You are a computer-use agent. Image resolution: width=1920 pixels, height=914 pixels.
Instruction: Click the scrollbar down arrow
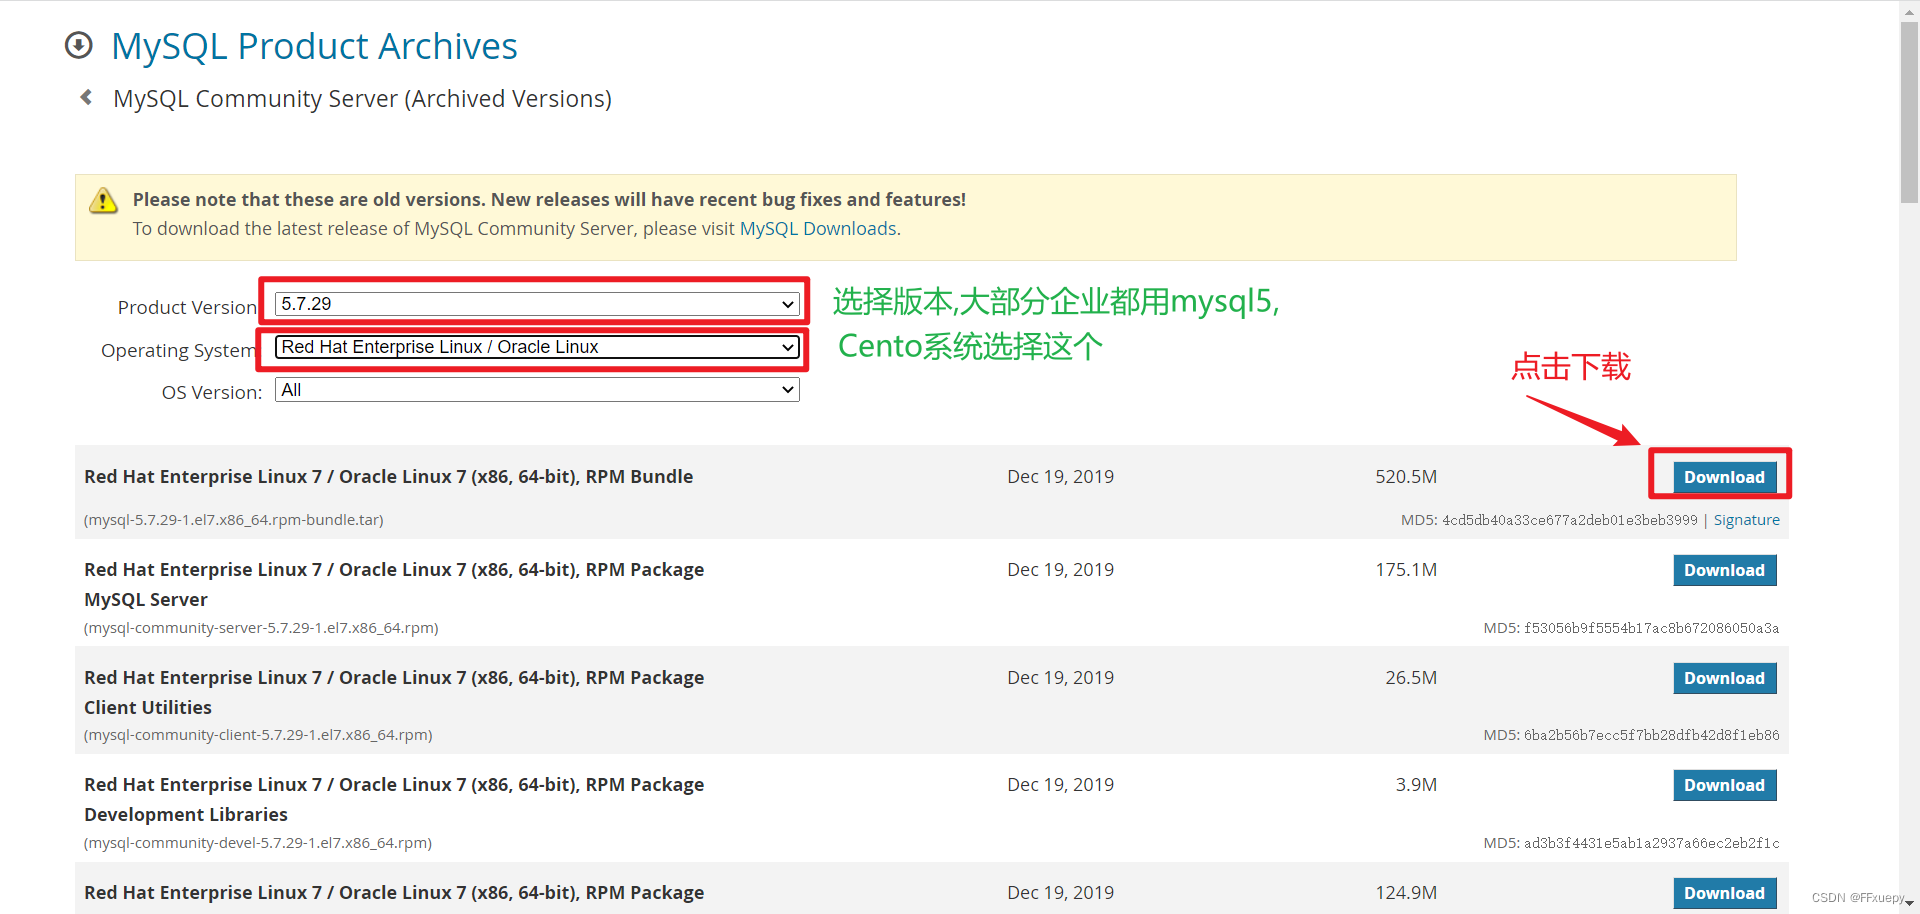pos(1909,903)
